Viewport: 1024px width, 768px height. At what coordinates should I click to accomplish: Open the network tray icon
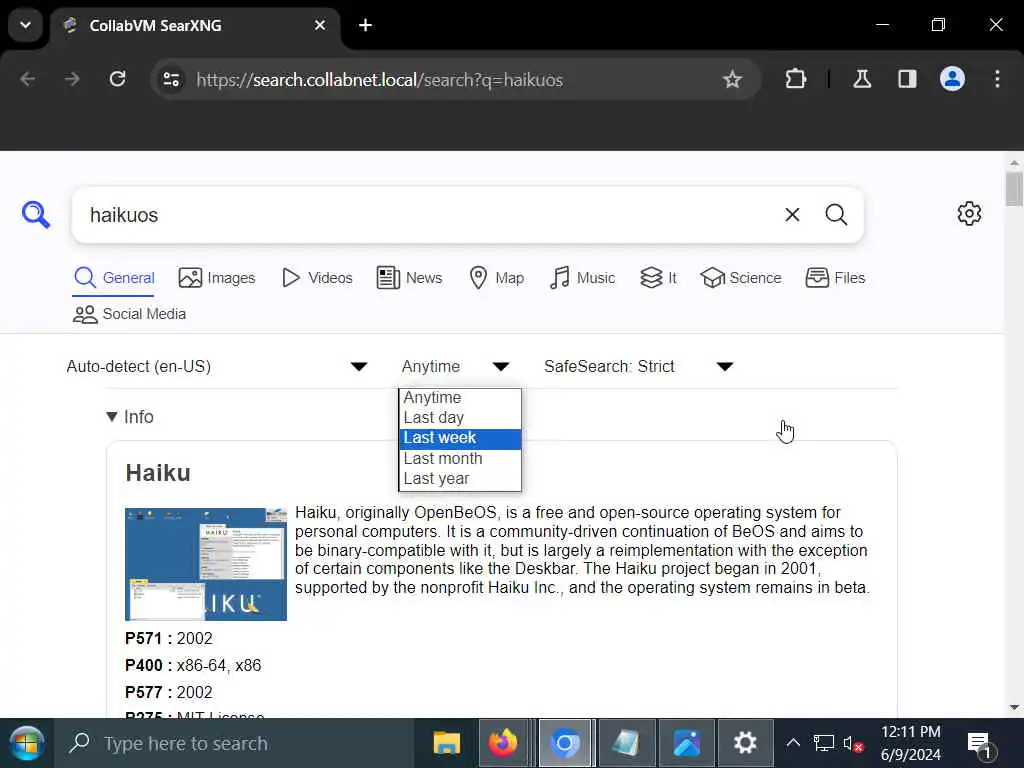pyautogui.click(x=824, y=743)
